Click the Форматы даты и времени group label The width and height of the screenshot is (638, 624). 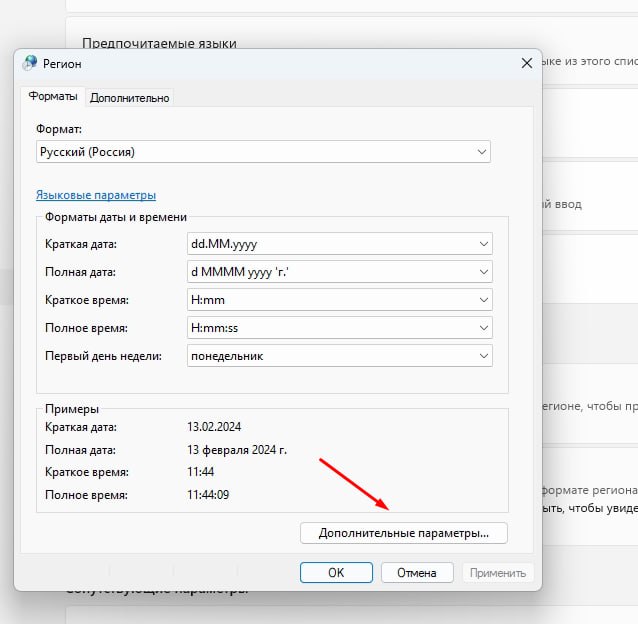pos(116,217)
